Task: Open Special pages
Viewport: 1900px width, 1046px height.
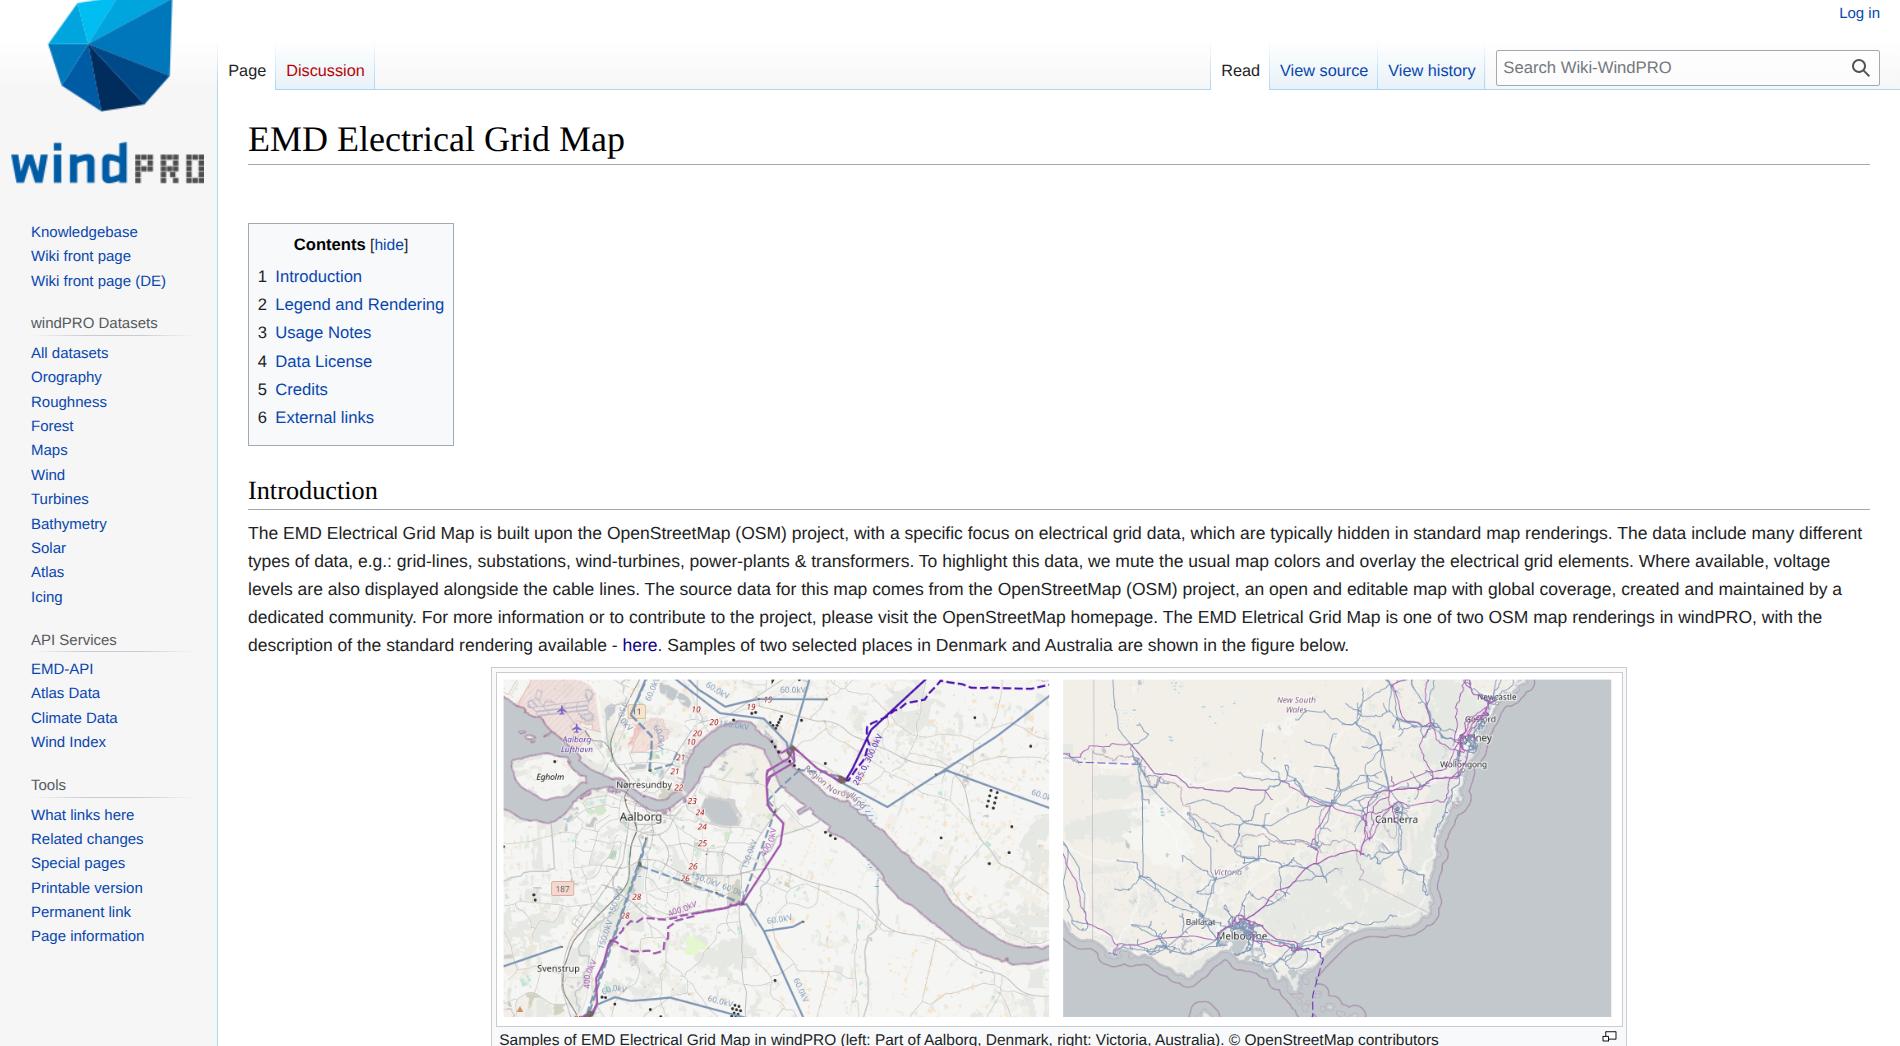Action: 78,863
